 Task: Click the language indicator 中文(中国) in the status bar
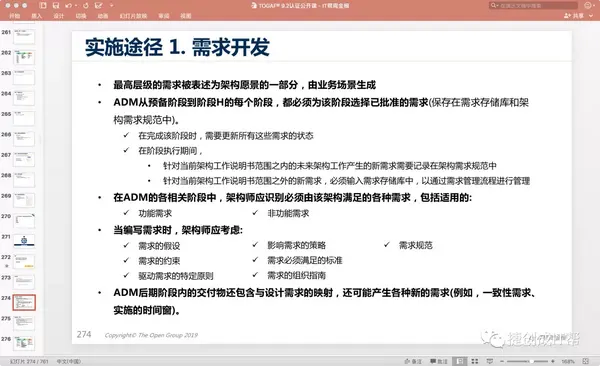(68, 361)
